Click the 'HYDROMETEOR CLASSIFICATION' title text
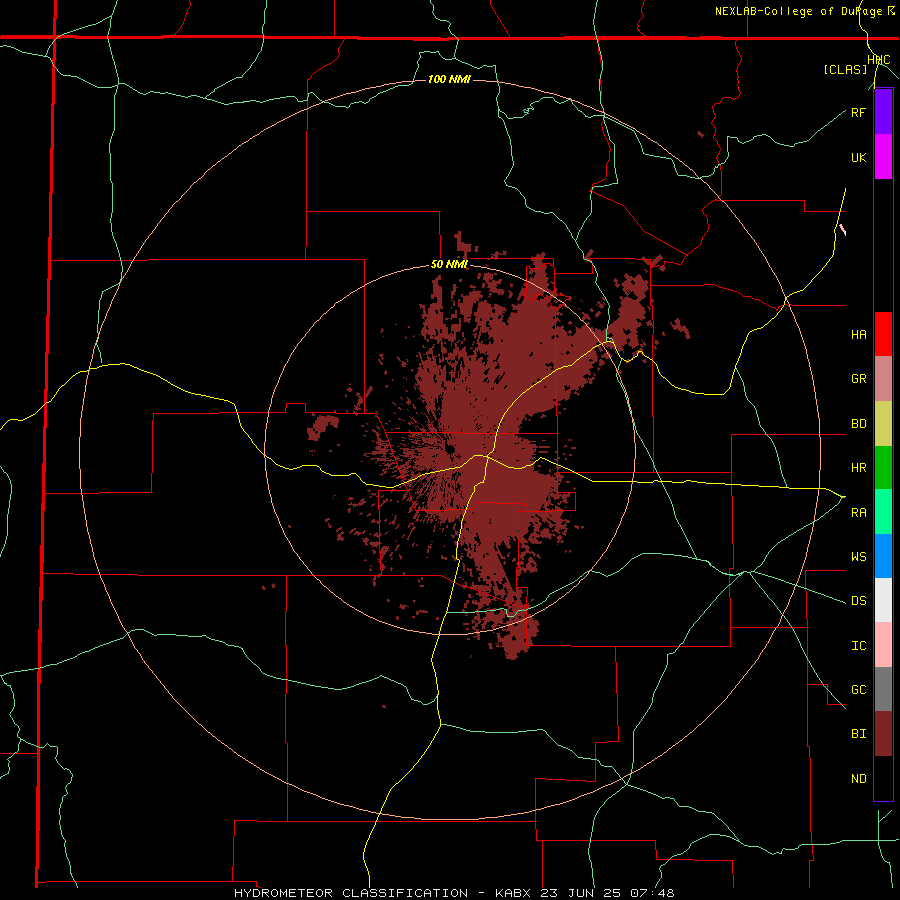The width and height of the screenshot is (900, 900). pyautogui.click(x=351, y=893)
